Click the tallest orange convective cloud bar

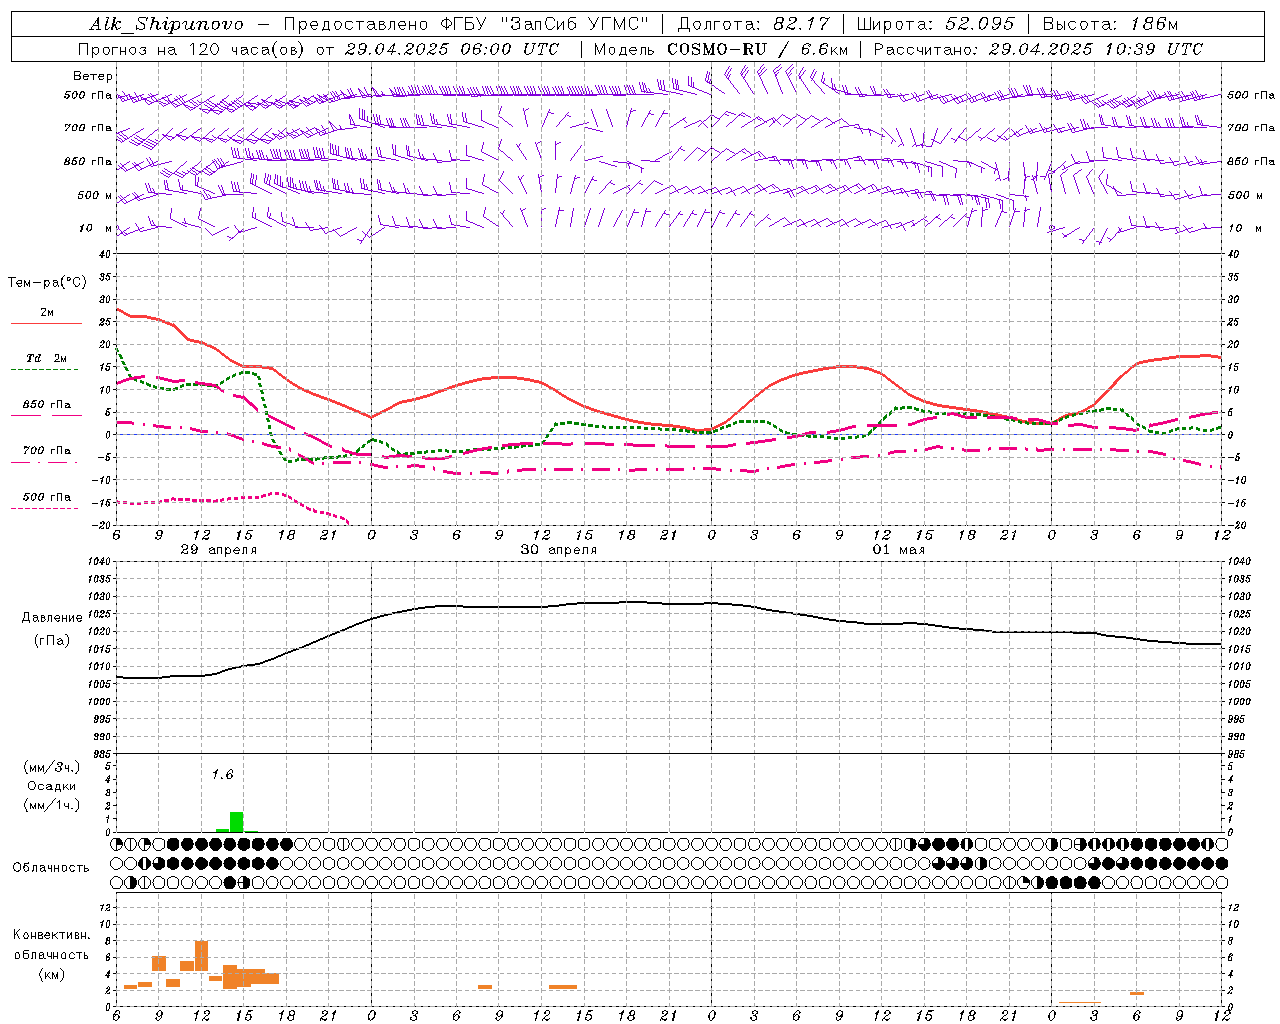pos(201,956)
